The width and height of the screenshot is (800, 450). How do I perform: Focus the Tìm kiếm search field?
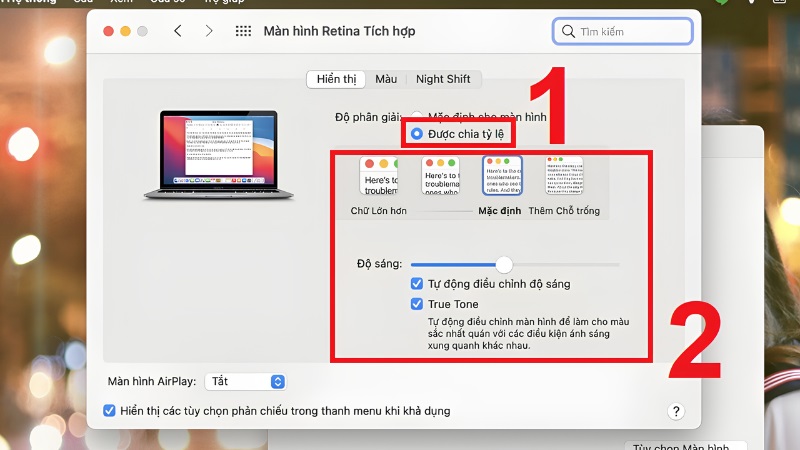(x=622, y=32)
